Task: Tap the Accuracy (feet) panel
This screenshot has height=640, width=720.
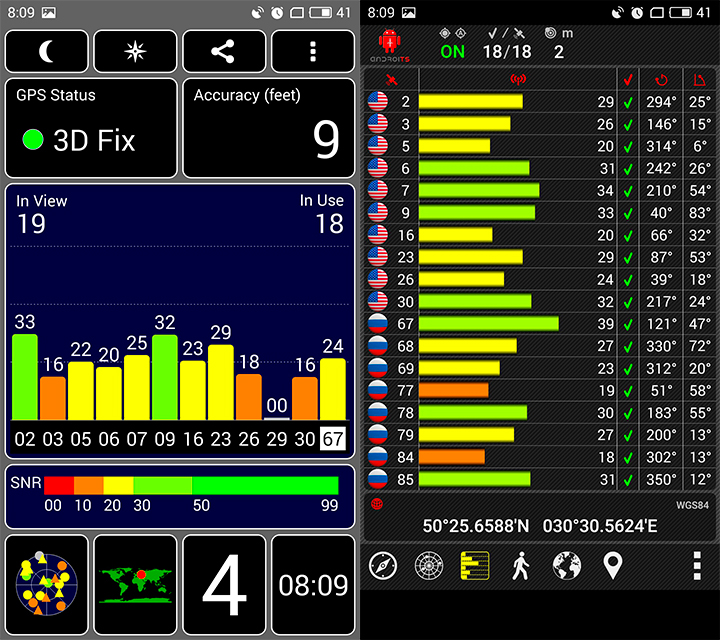Action: pyautogui.click(x=269, y=127)
